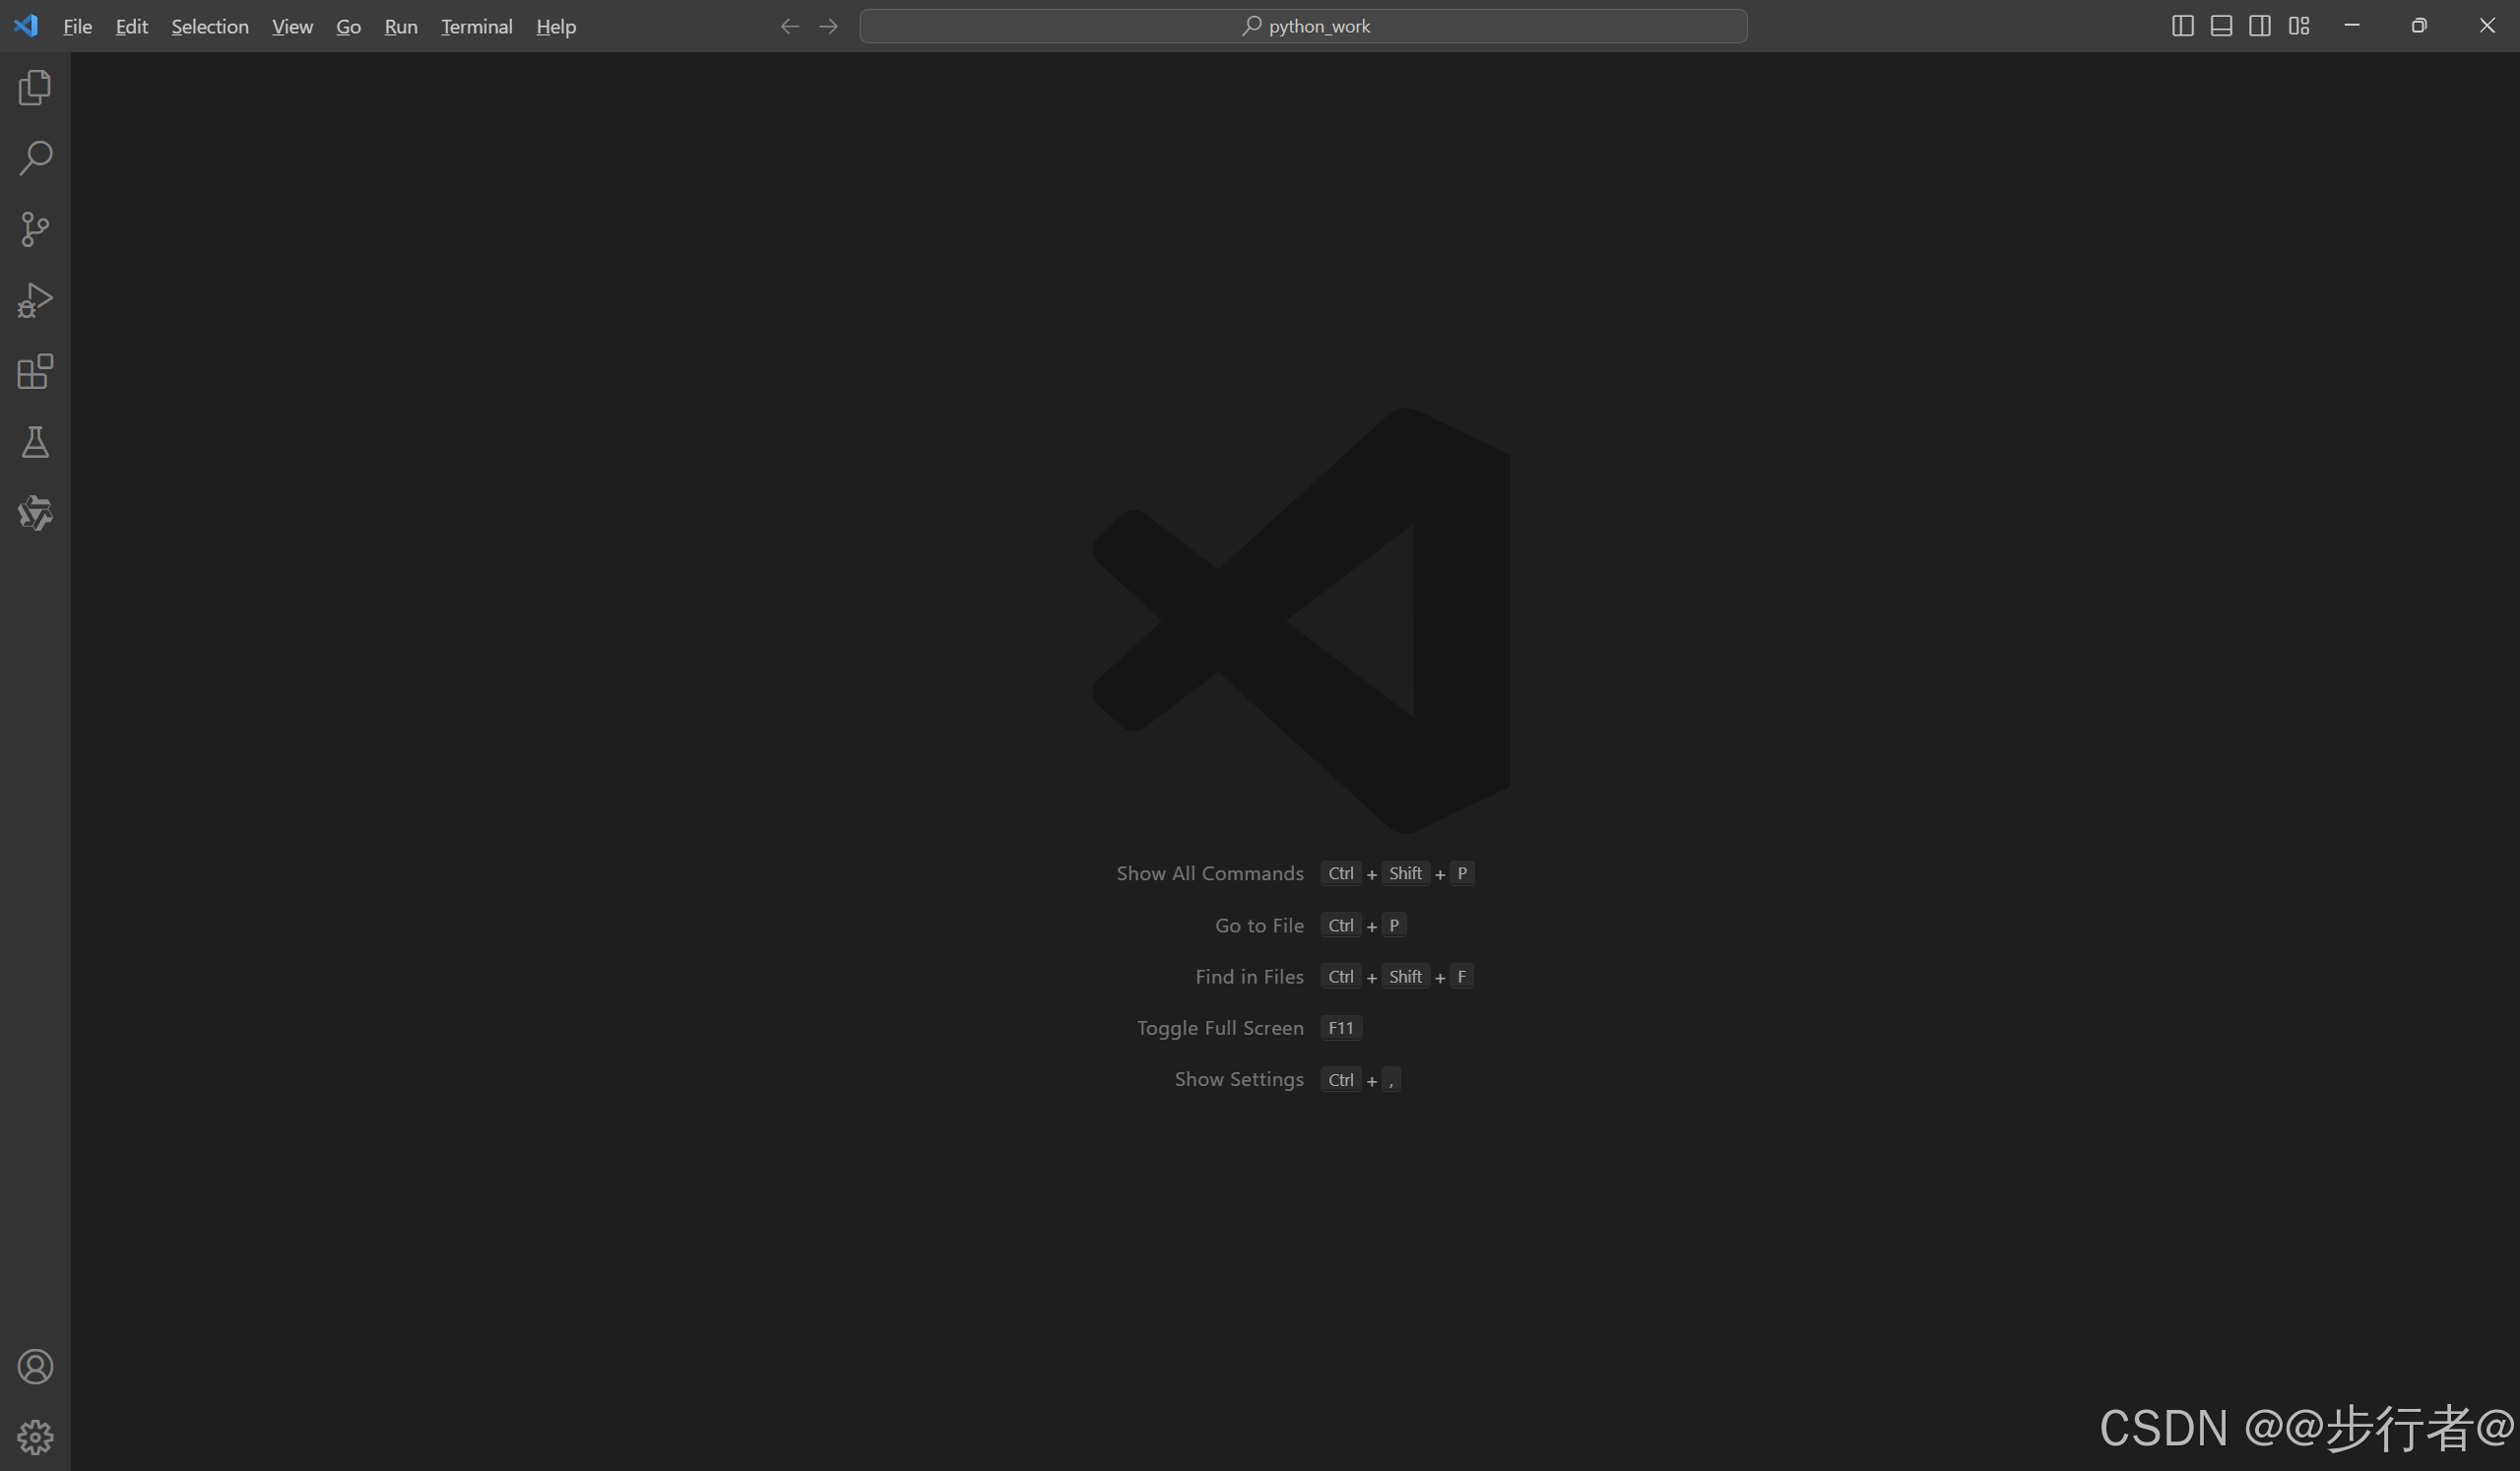Open the Testing flask view

(35, 442)
